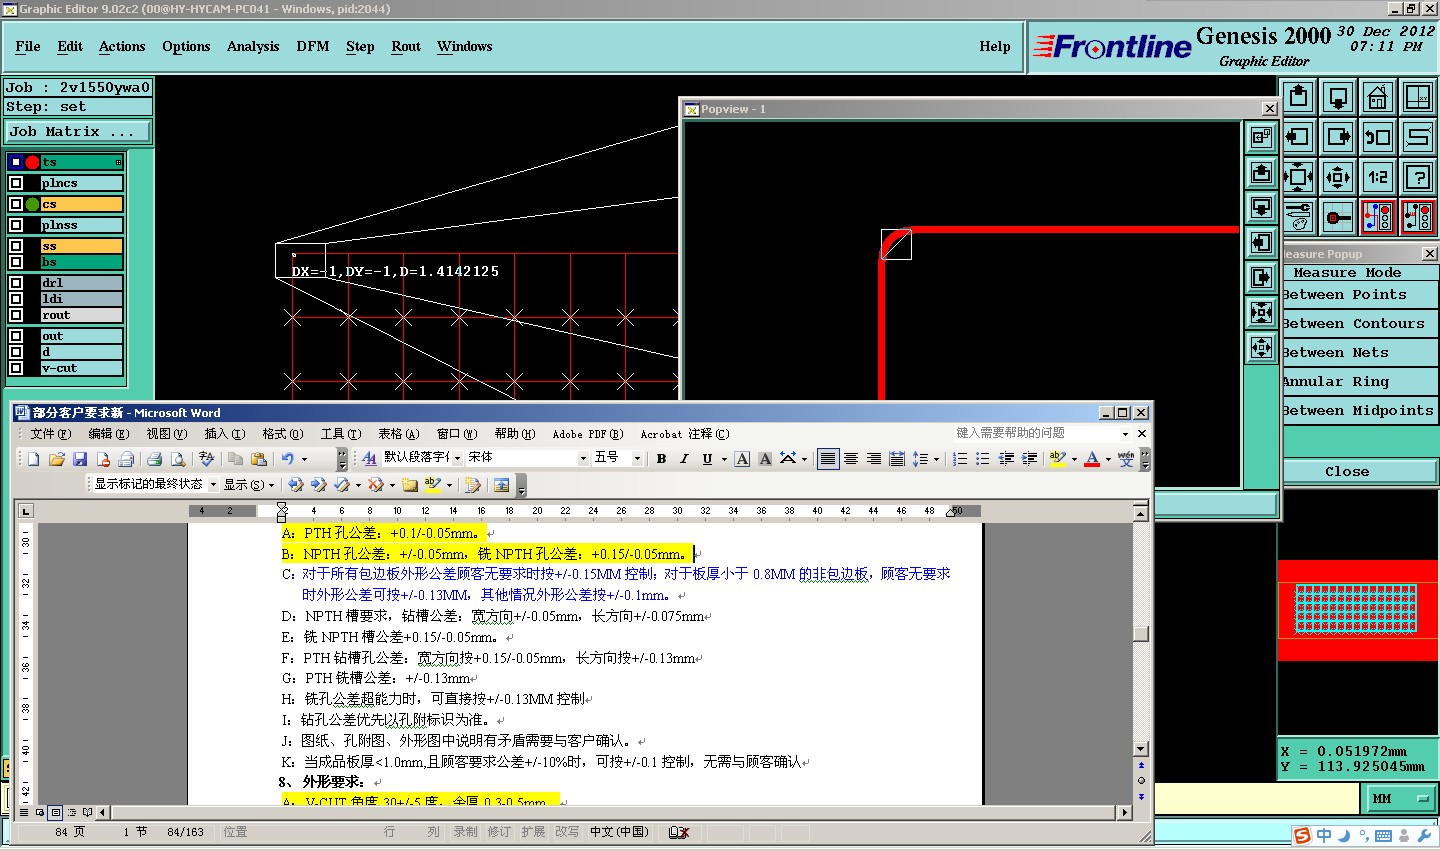Toggle Bold formatting in Word
Screen dimensions: 1440x851
click(661, 459)
